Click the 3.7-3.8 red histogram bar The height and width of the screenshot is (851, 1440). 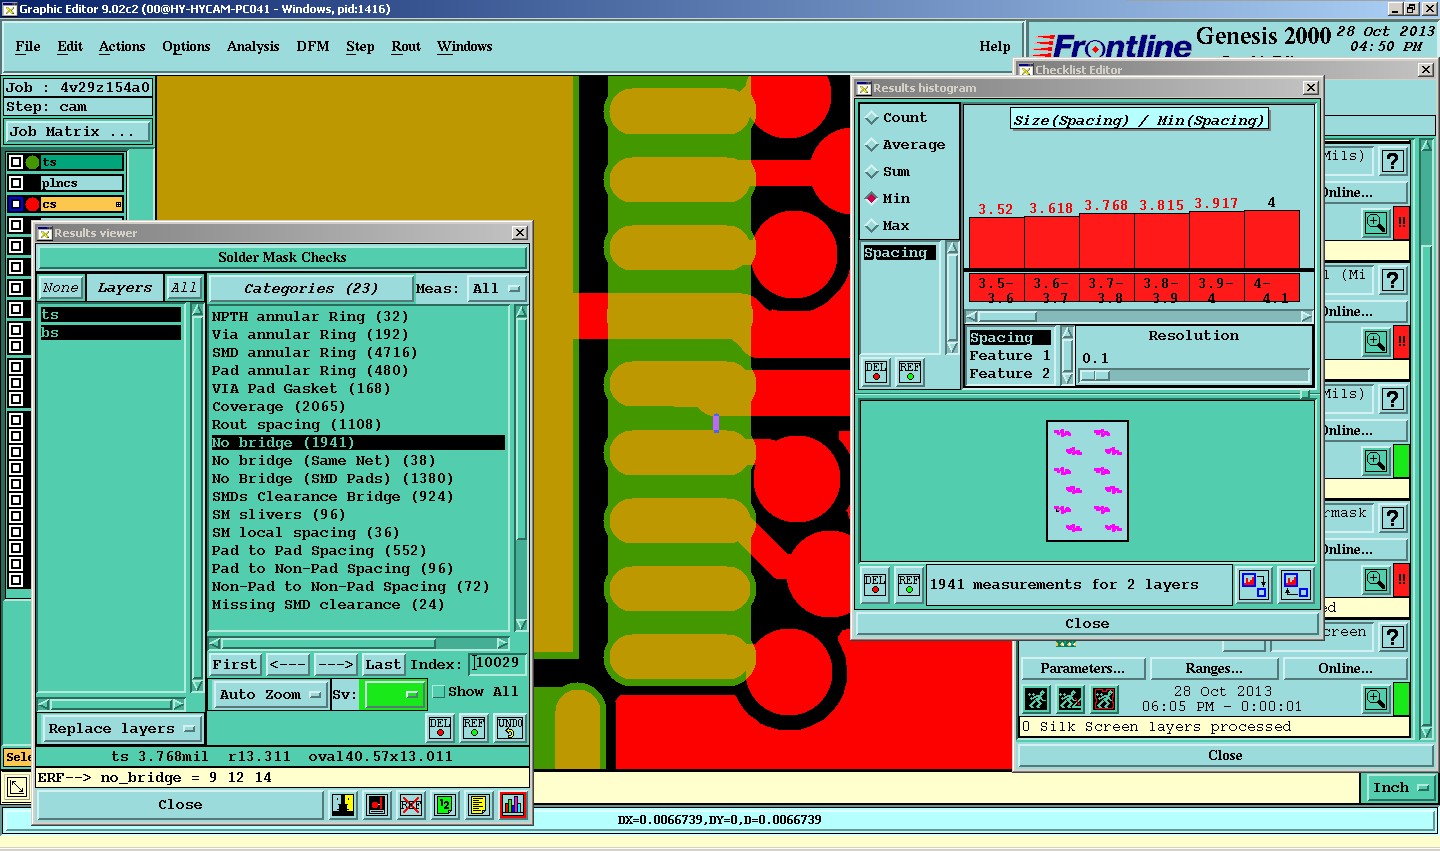(x=1107, y=241)
